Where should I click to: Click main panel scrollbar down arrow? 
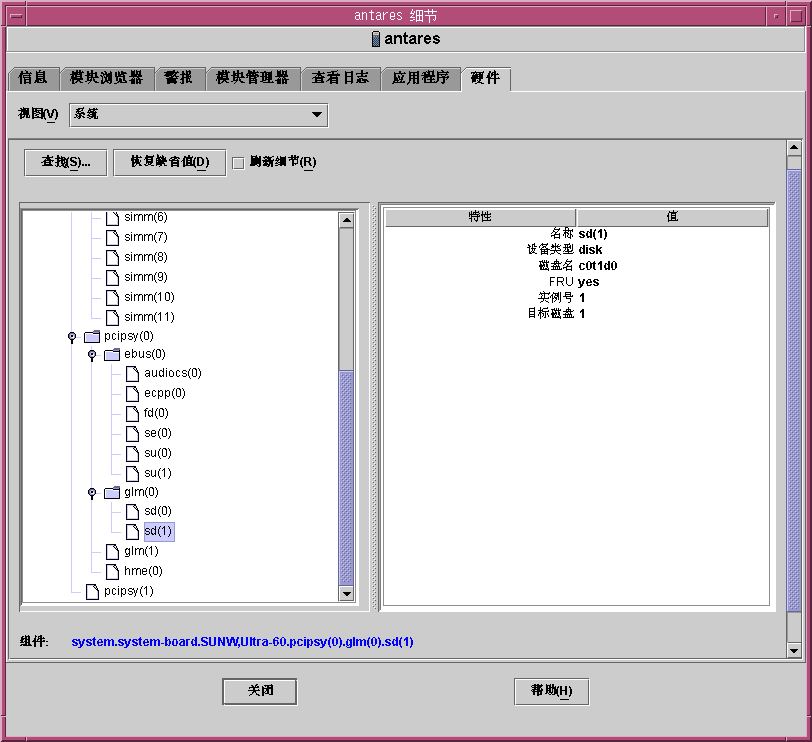tap(794, 650)
